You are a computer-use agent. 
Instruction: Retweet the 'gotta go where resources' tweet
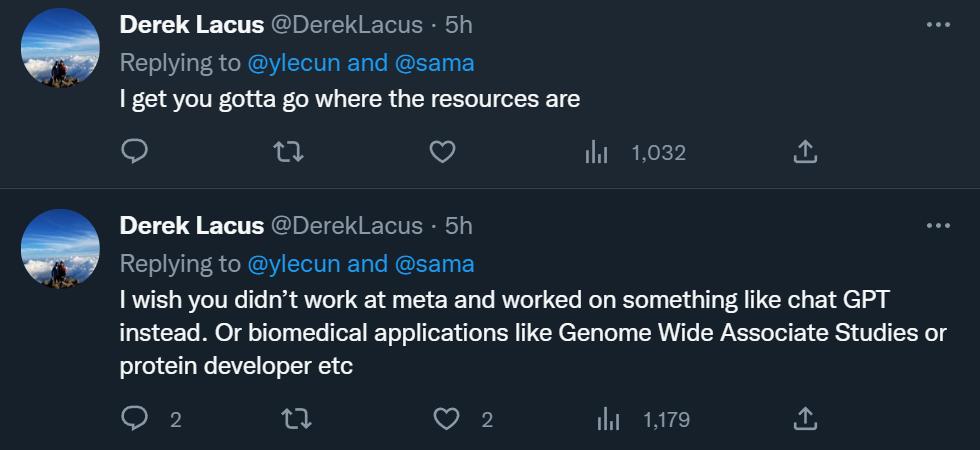289,152
